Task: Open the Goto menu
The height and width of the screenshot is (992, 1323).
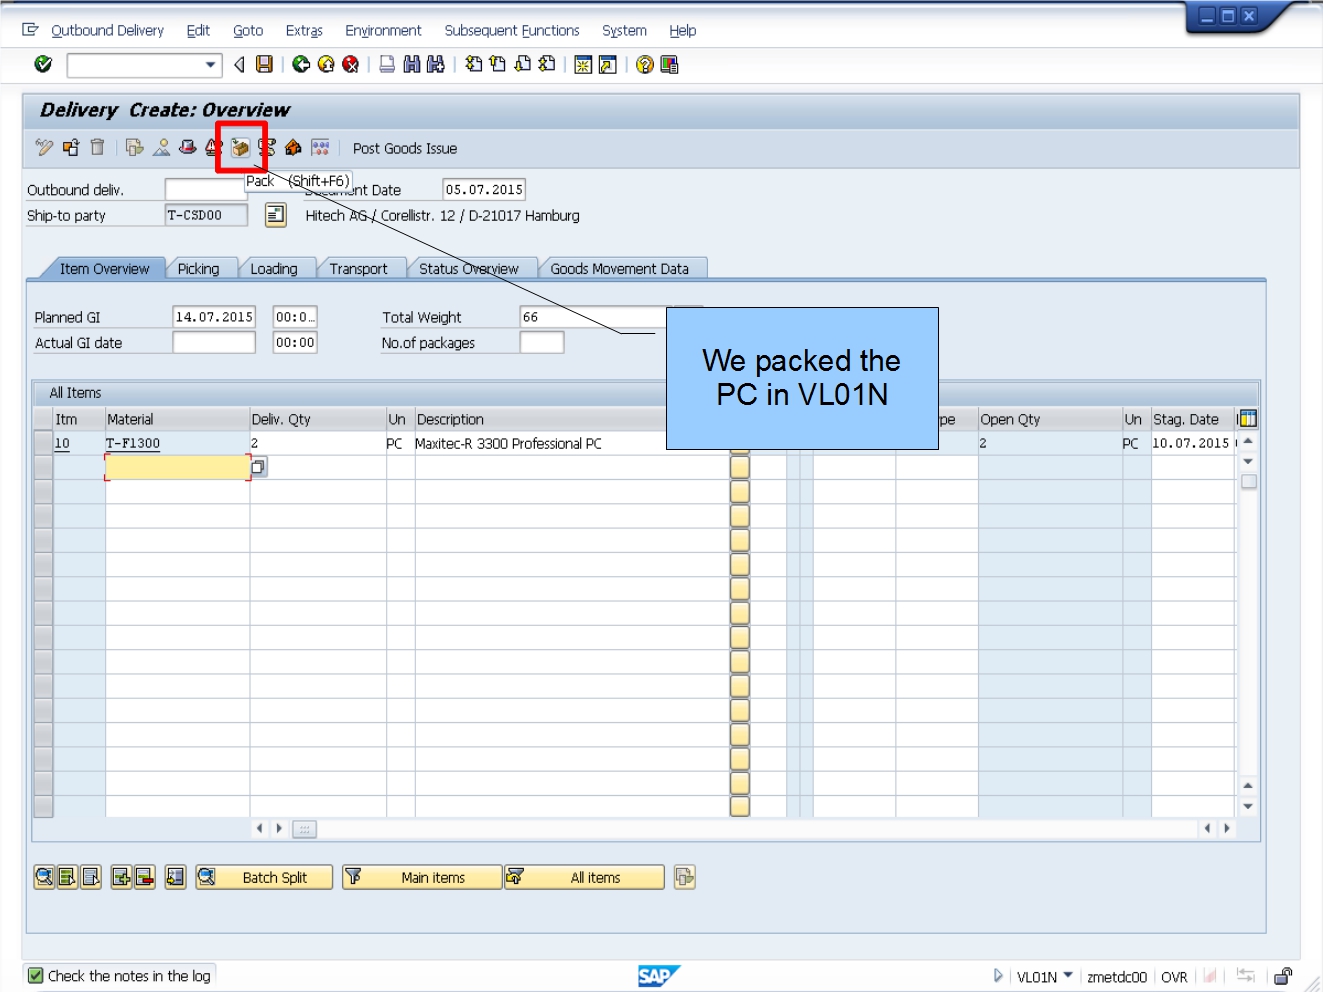Action: [248, 31]
